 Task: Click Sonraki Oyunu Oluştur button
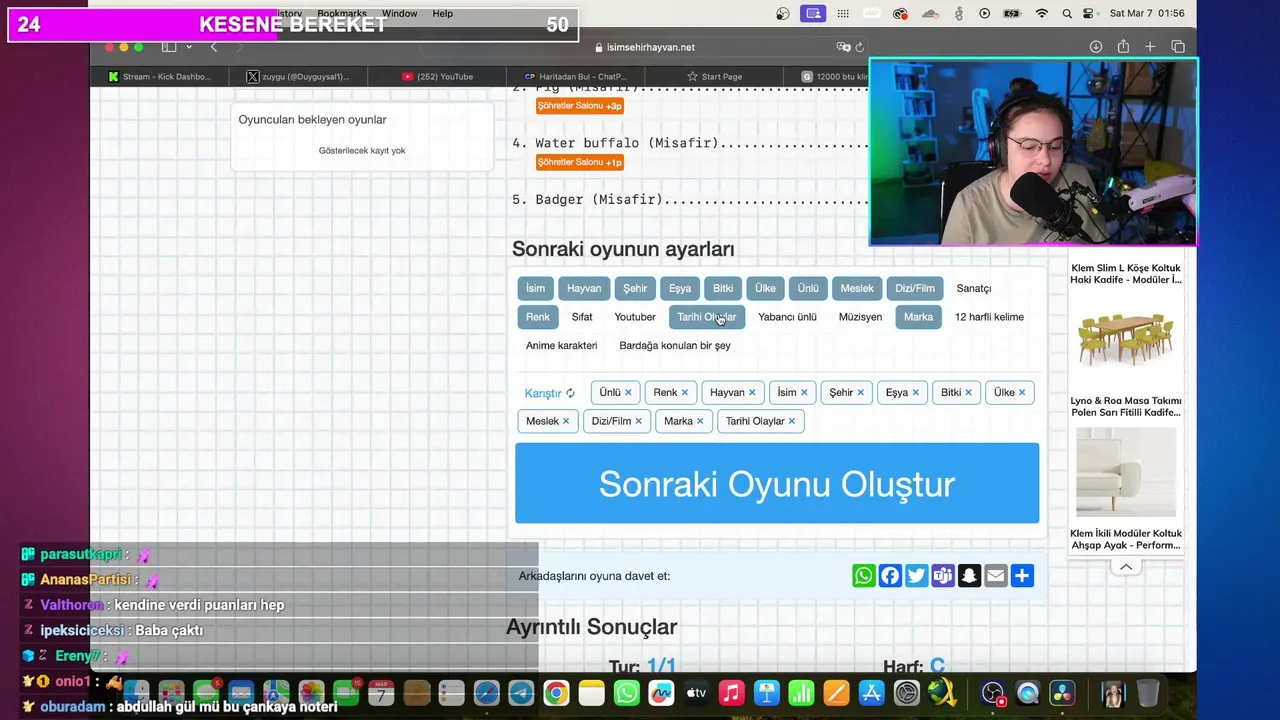(777, 483)
